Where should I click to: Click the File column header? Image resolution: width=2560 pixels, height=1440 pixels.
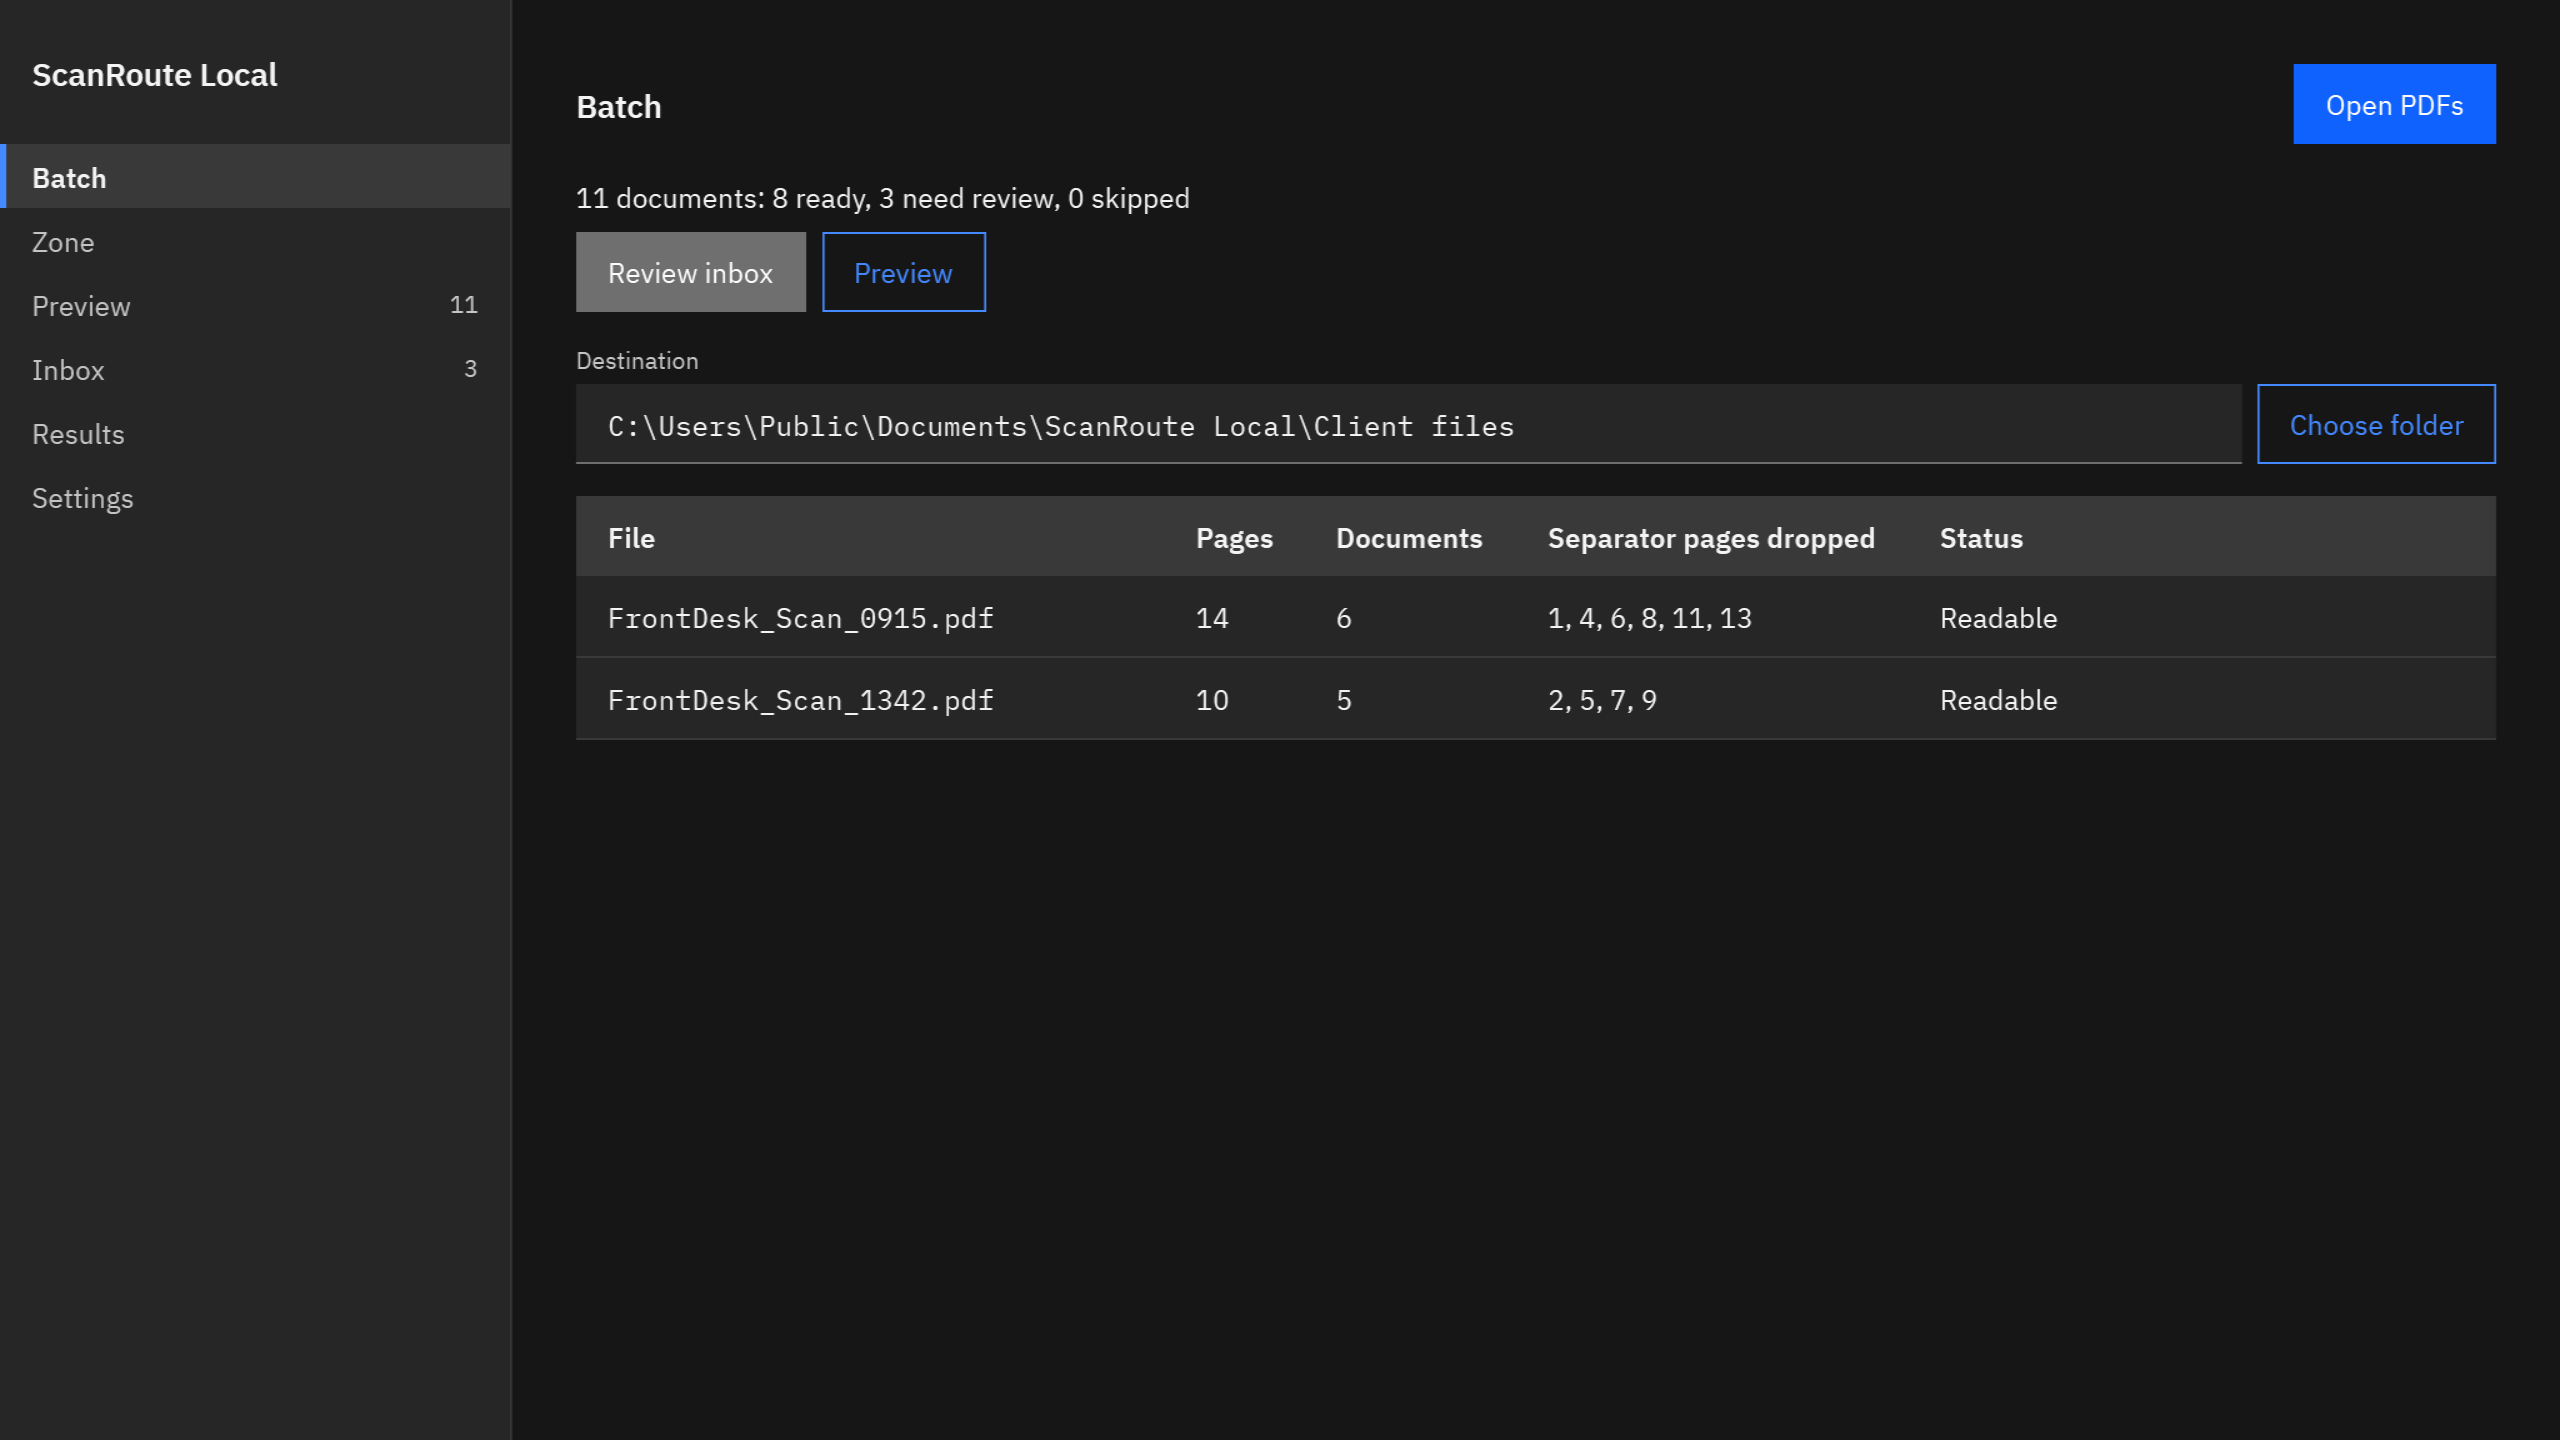click(x=631, y=538)
